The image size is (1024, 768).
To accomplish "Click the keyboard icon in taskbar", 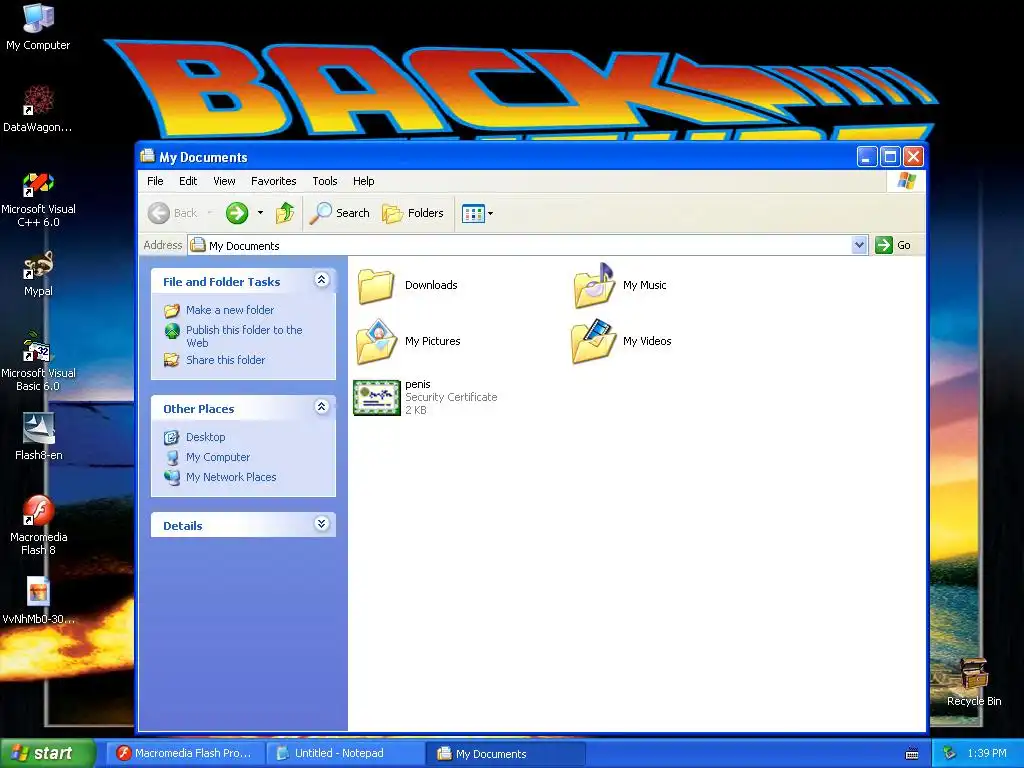I will coord(912,754).
